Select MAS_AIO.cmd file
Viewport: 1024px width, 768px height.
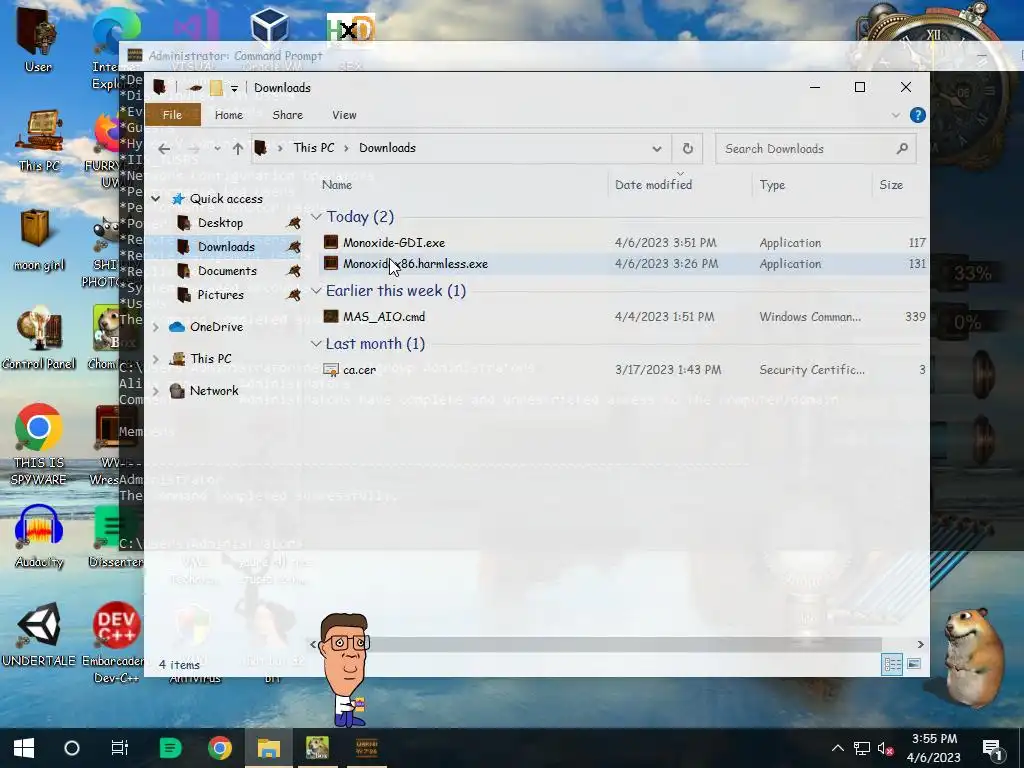click(x=624, y=317)
